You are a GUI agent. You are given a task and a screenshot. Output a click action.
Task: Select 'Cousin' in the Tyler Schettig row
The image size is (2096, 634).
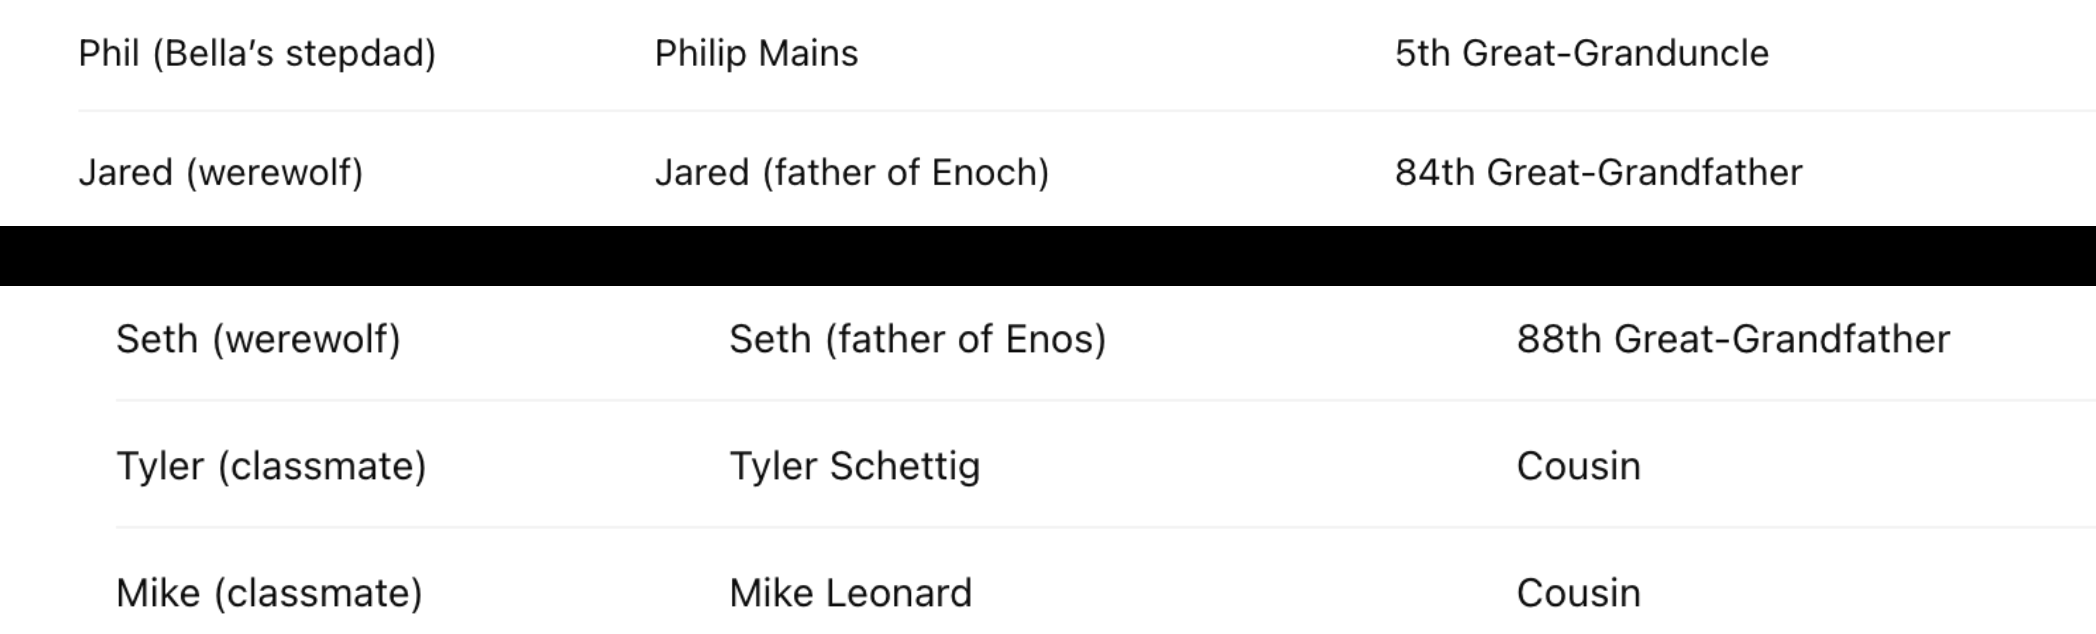click(x=1578, y=466)
